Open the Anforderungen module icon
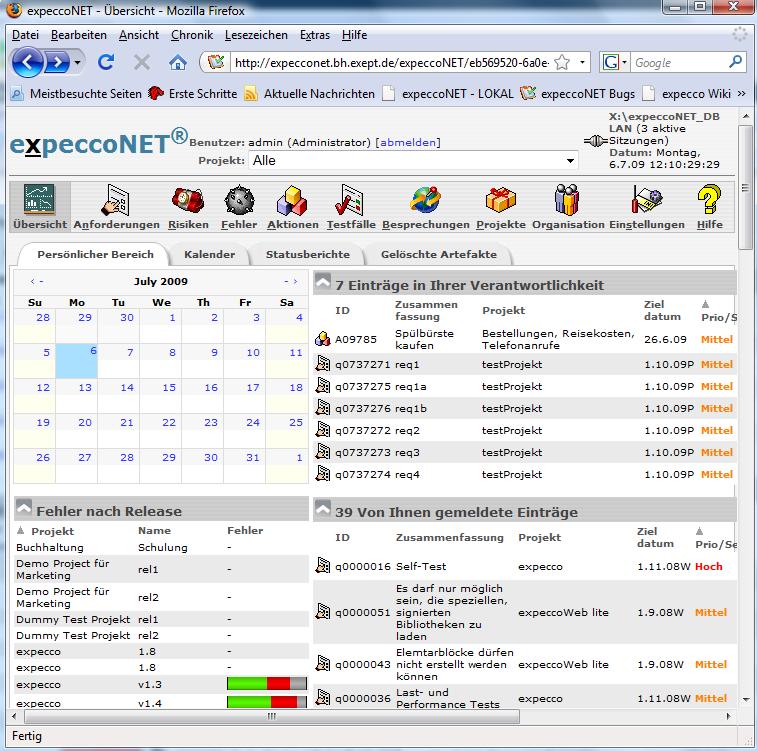The height and width of the screenshot is (751, 757). click(x=116, y=201)
